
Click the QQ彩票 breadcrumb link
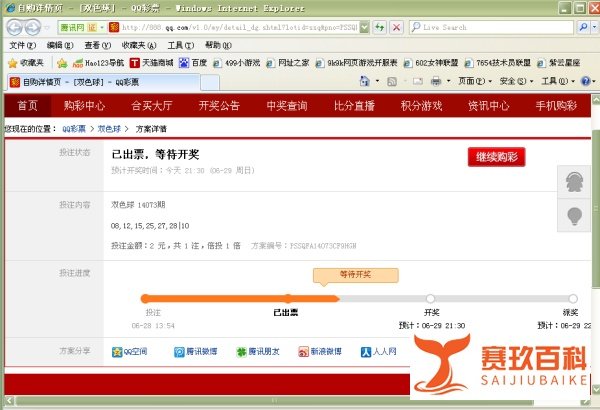point(74,129)
